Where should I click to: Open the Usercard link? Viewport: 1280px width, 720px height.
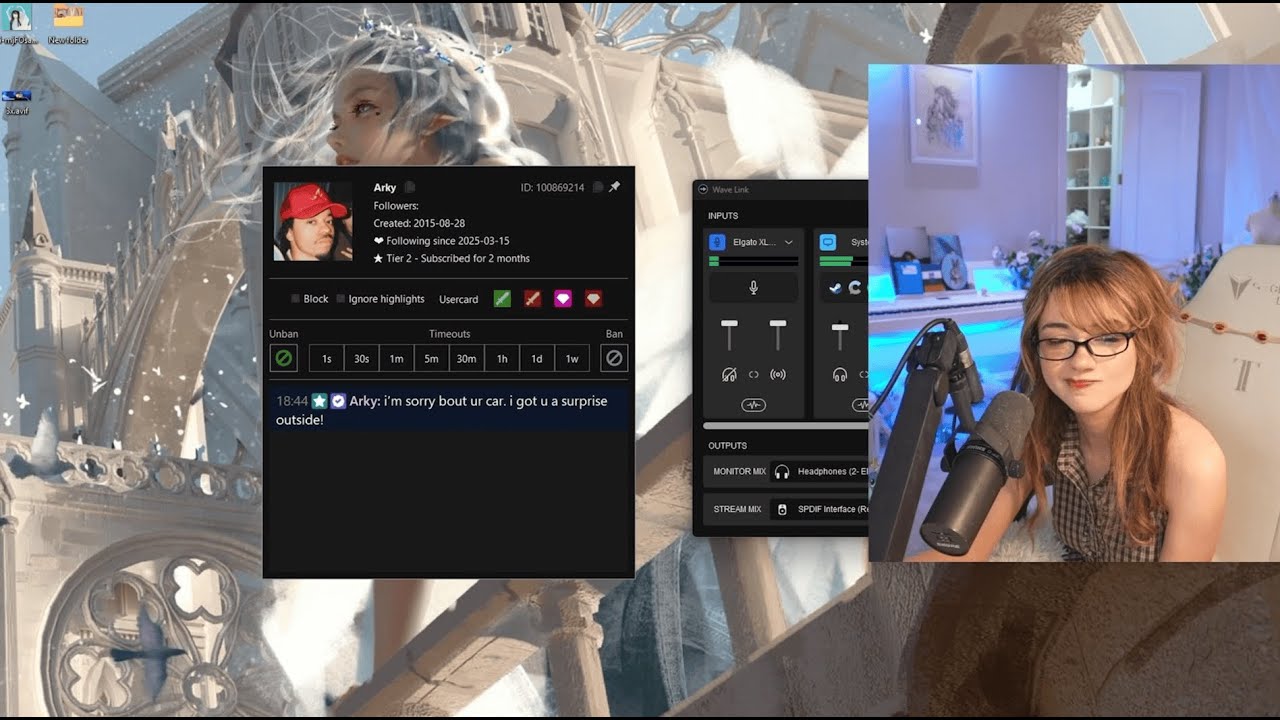pos(459,299)
